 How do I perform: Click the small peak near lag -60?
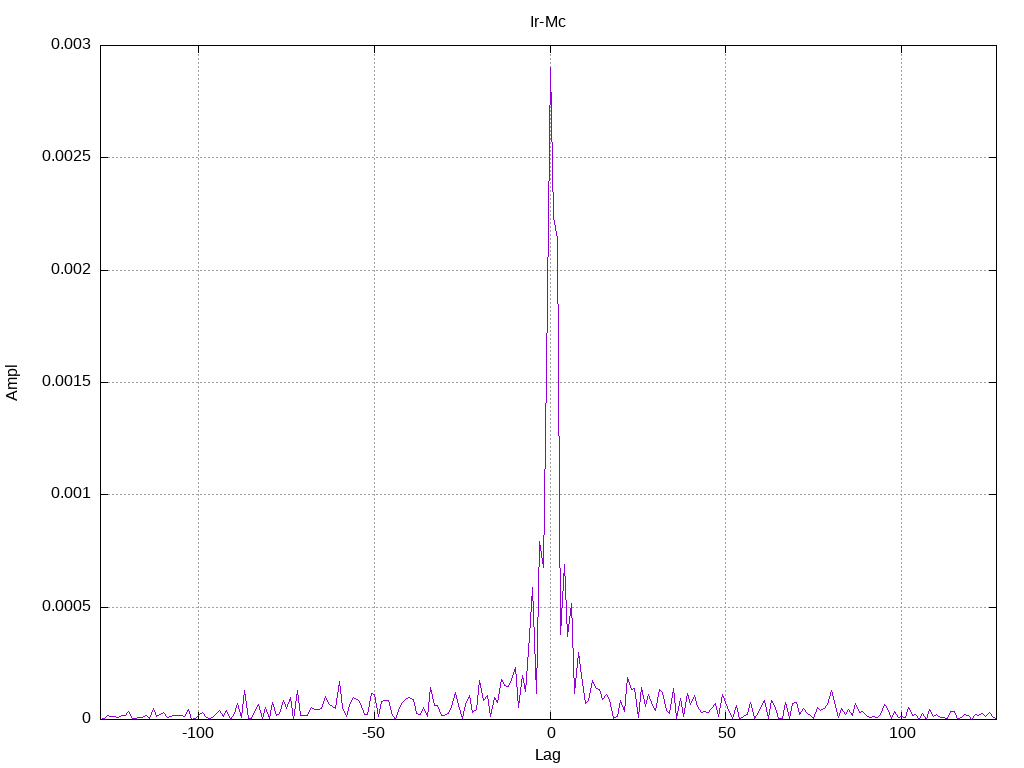point(340,682)
